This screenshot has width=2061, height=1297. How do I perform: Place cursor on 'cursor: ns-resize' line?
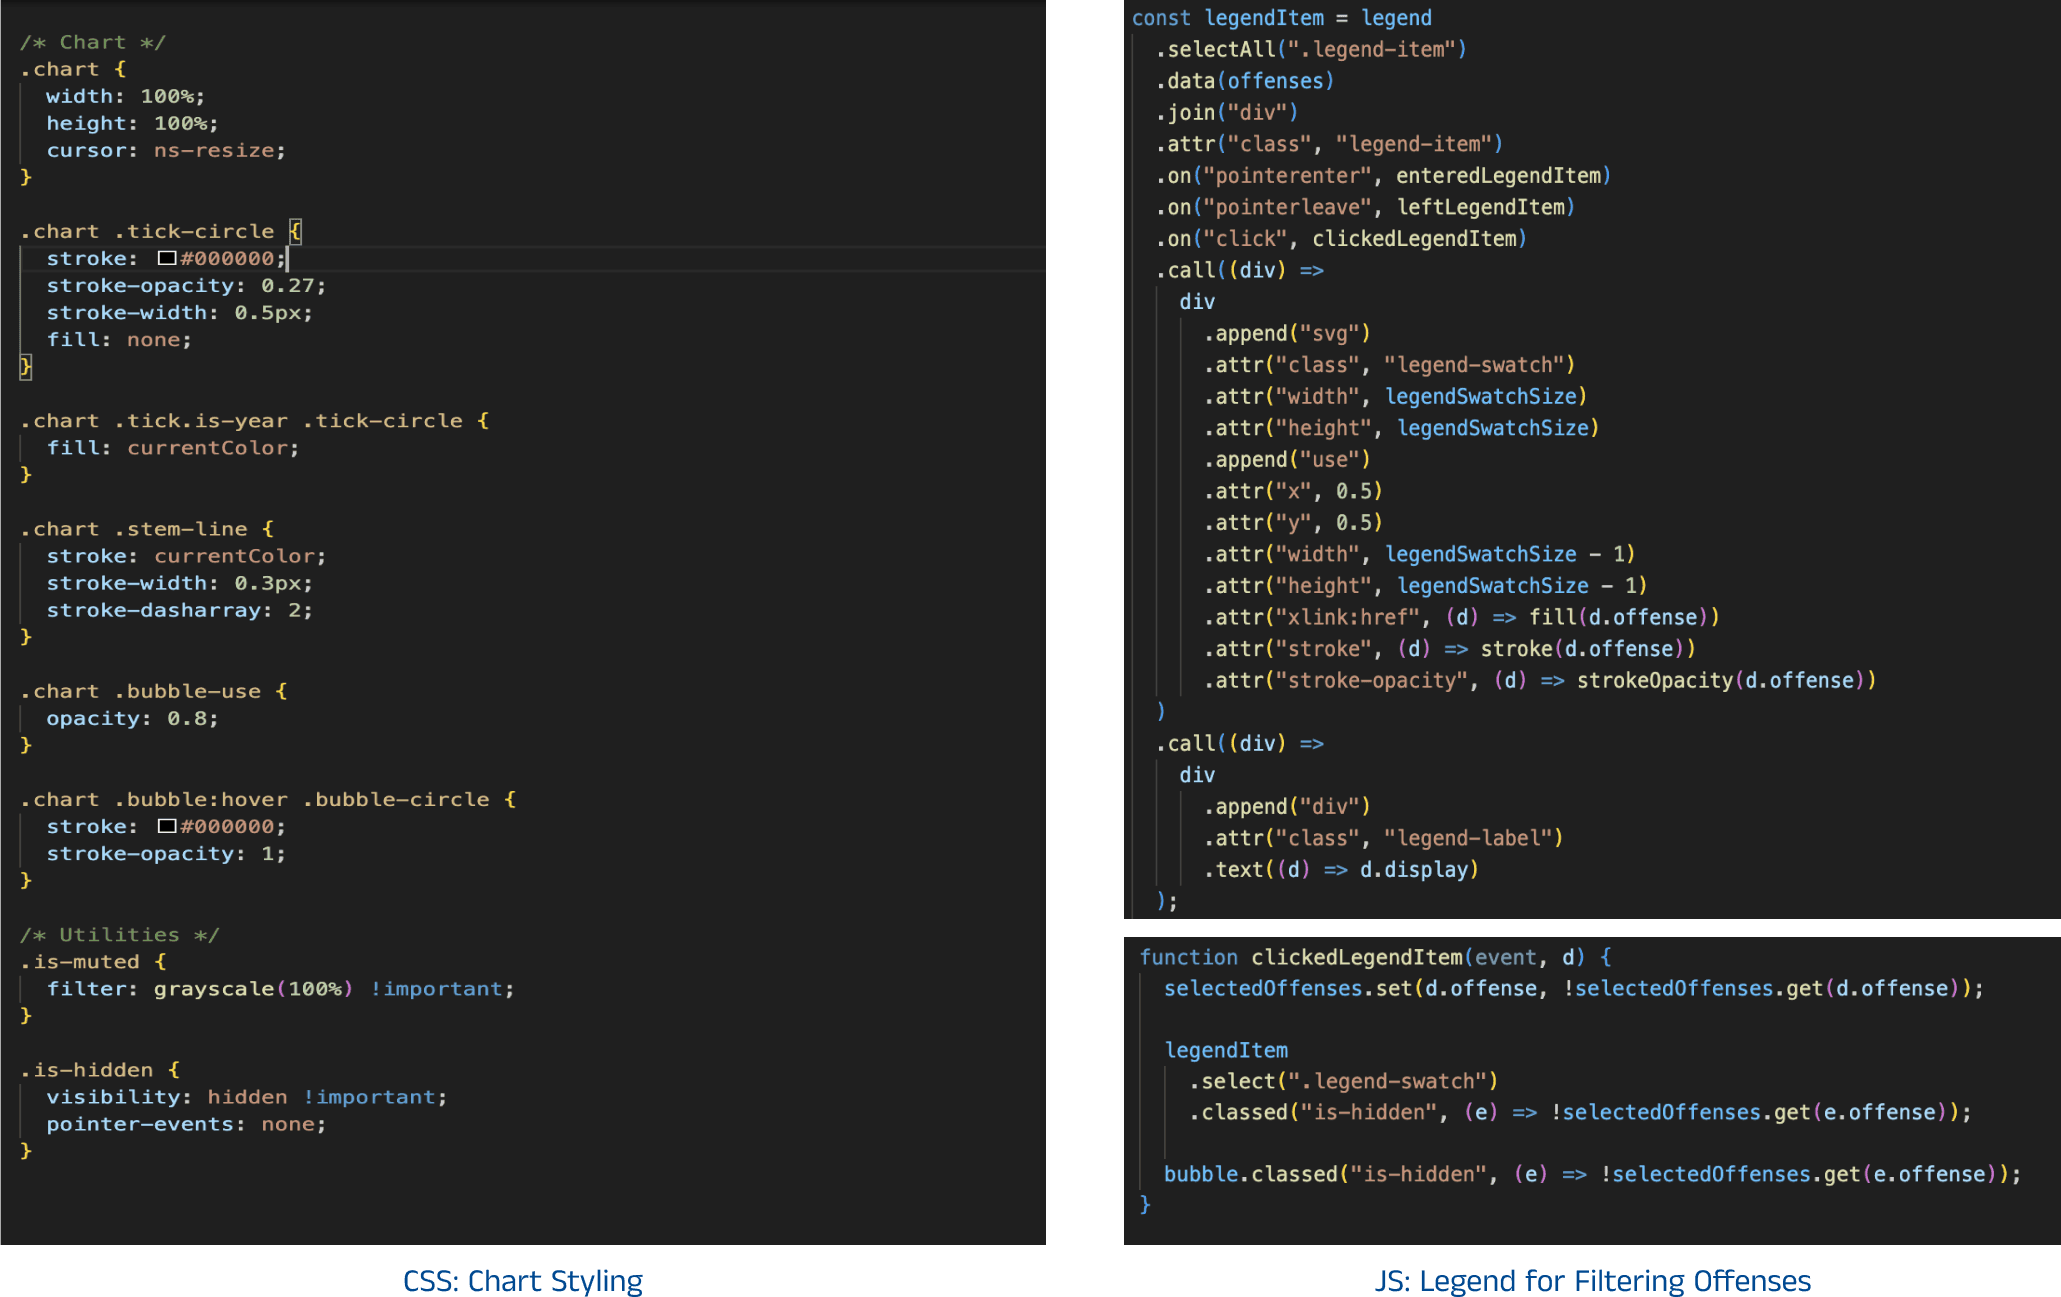point(165,150)
